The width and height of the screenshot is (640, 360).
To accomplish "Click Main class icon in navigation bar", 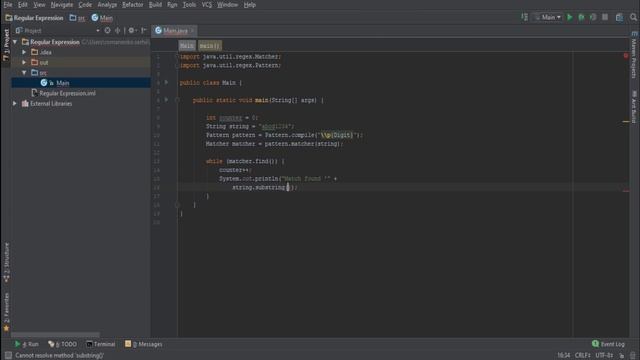I will (x=95, y=18).
